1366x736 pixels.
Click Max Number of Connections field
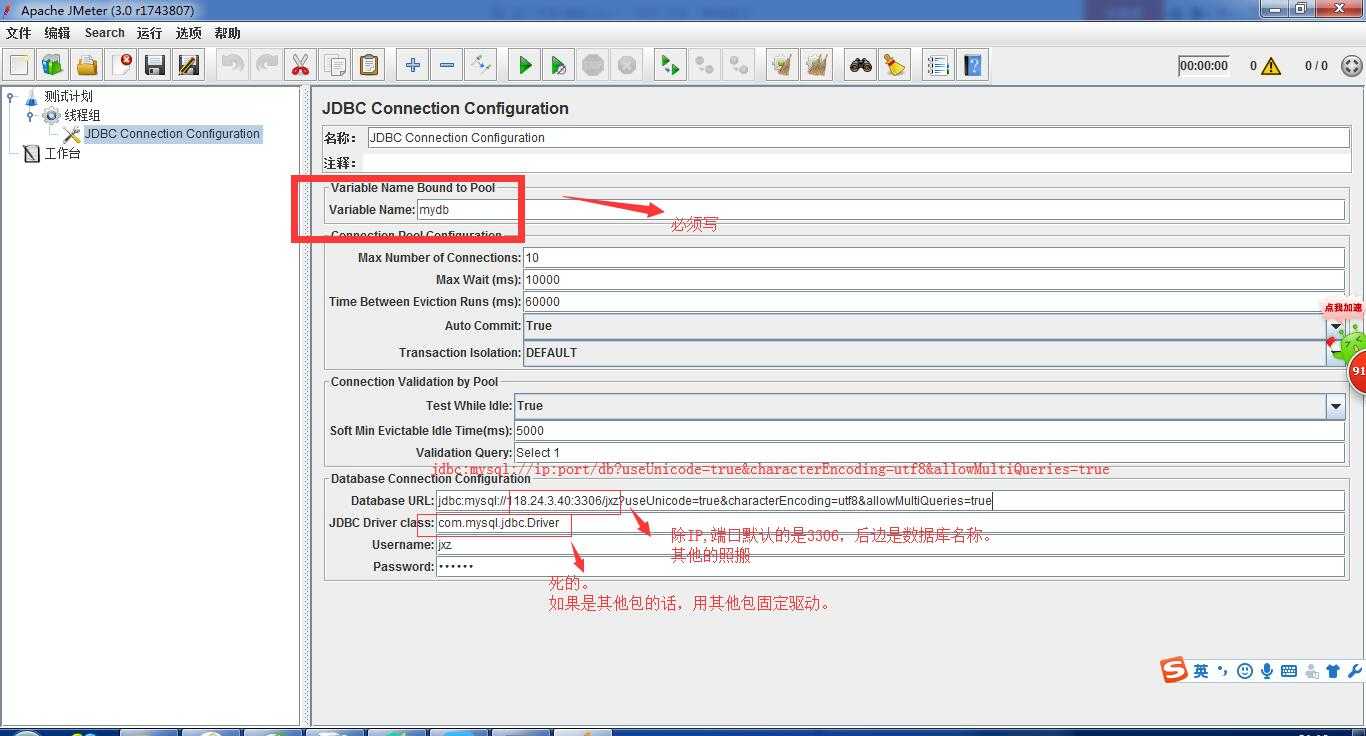point(934,258)
